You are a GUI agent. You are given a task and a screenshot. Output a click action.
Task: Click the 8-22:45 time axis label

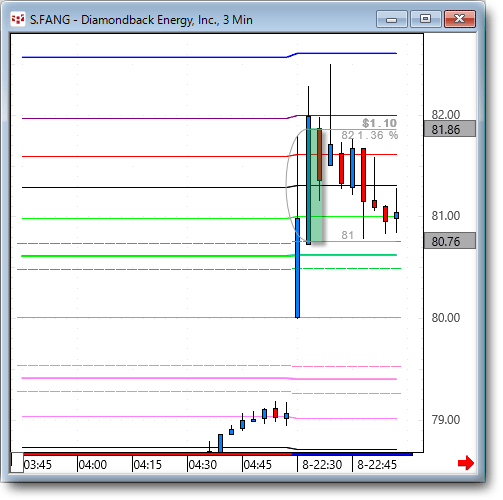(x=377, y=464)
